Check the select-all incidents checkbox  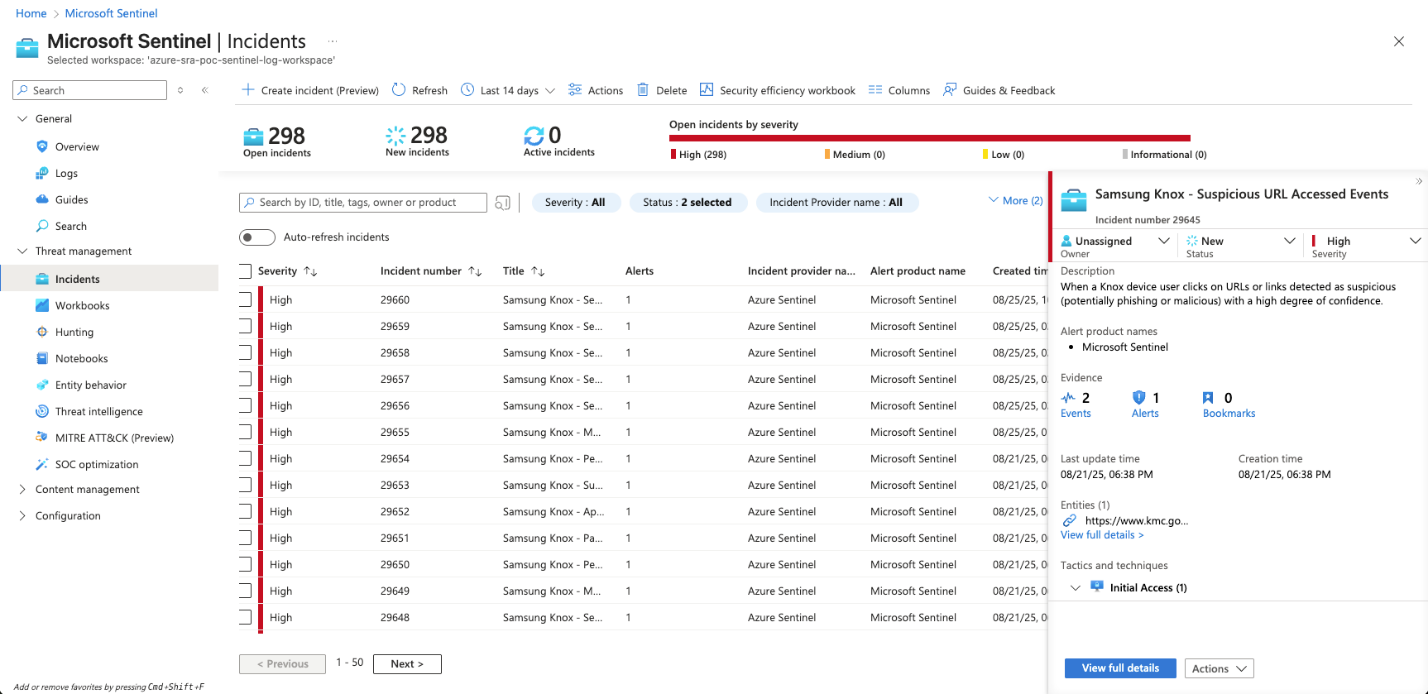243,271
